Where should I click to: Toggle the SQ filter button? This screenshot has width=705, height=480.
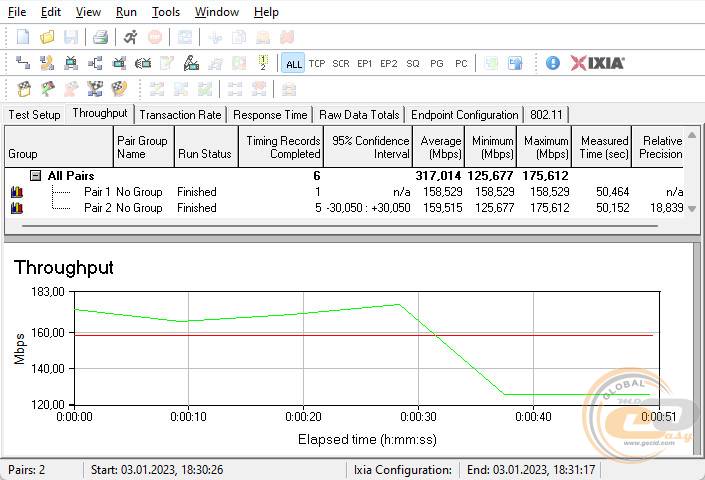413,63
